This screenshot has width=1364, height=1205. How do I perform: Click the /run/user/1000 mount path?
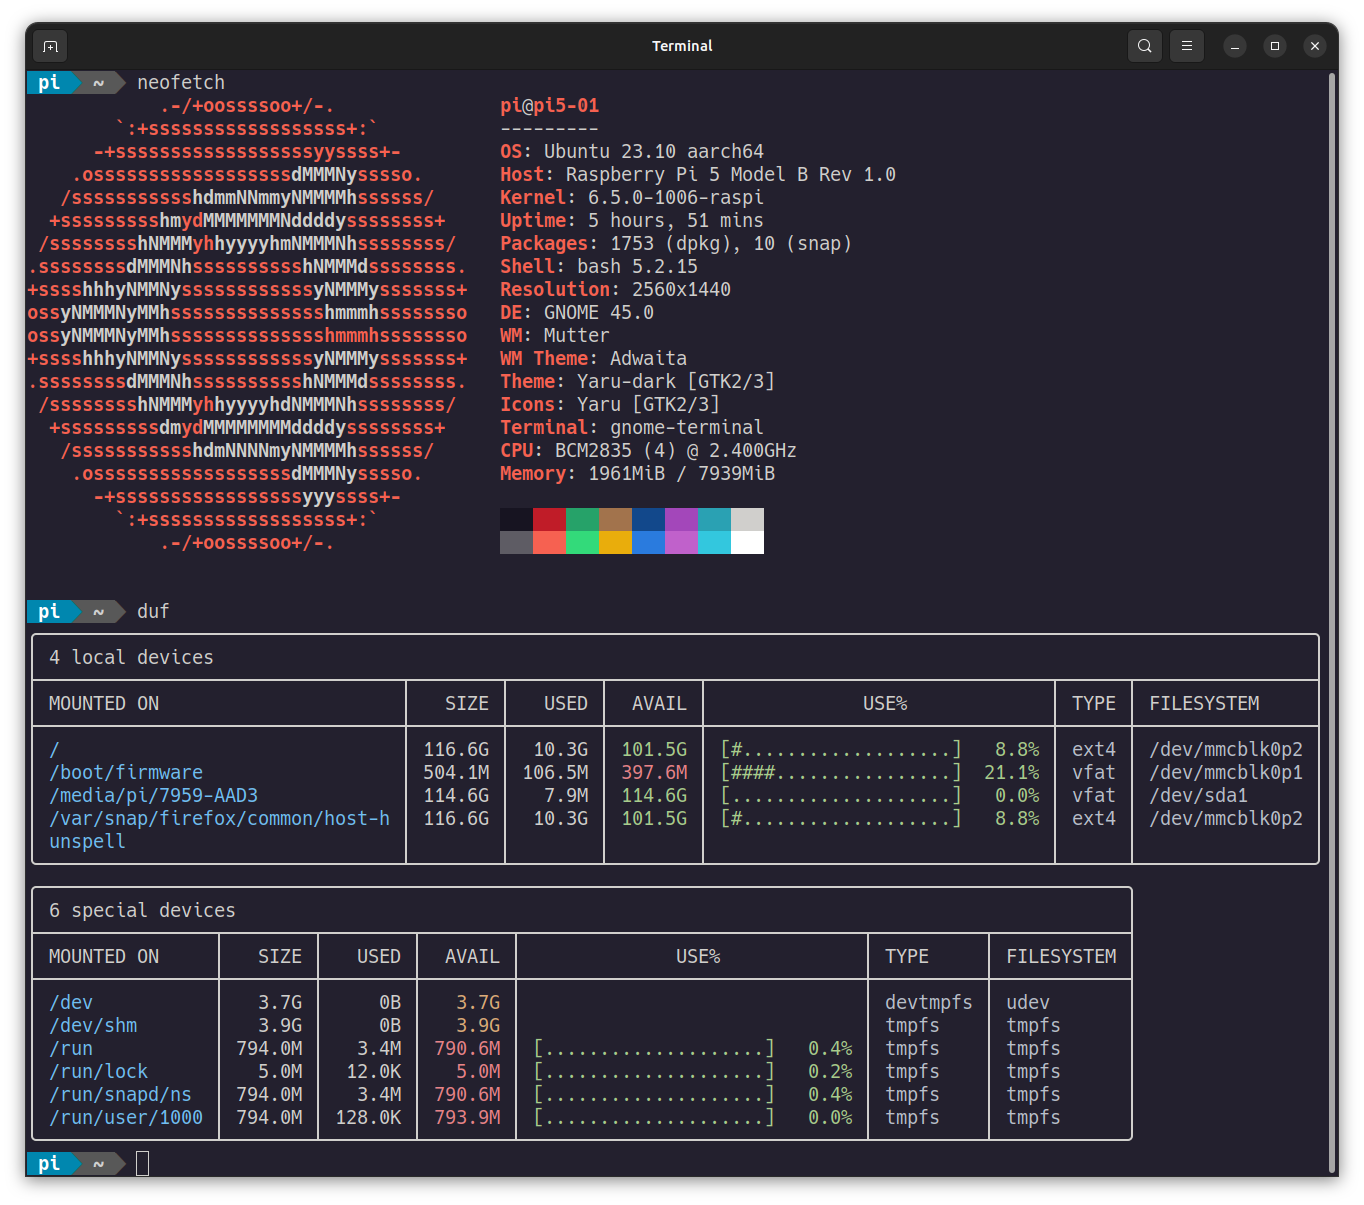[x=126, y=1117]
